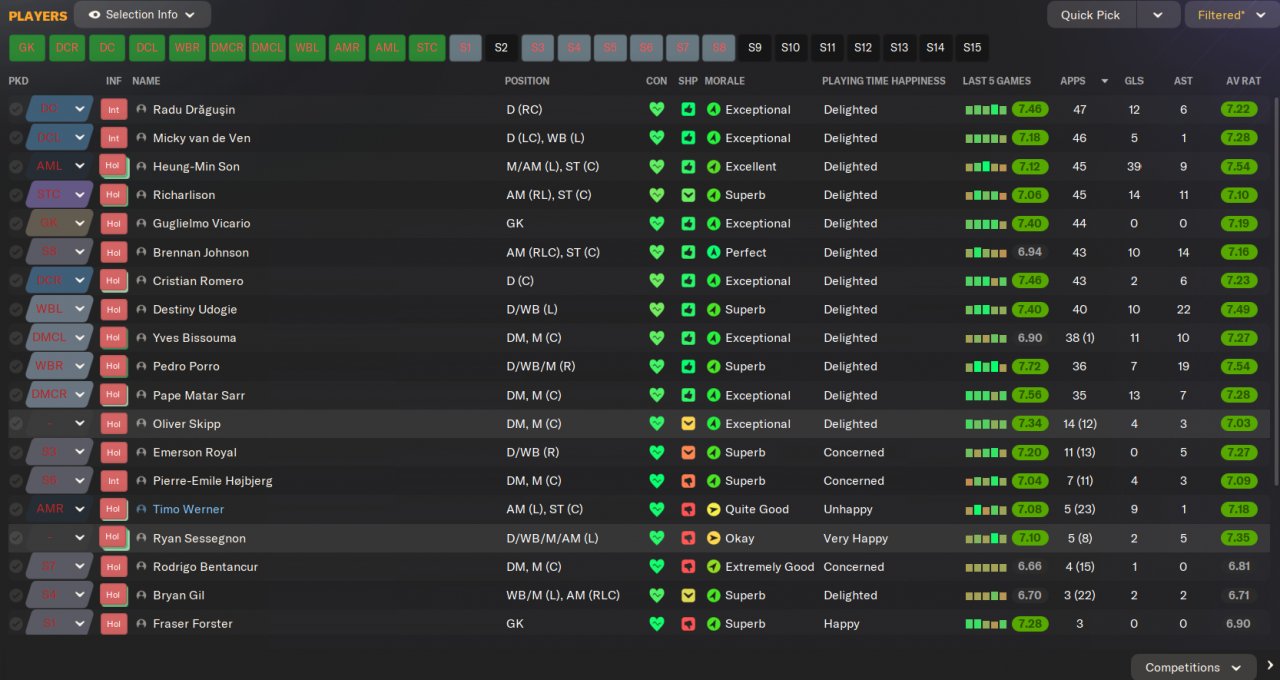This screenshot has width=1280, height=680.
Task: Toggle the picked checkbox for Micky van de Ven
Action: 15,138
